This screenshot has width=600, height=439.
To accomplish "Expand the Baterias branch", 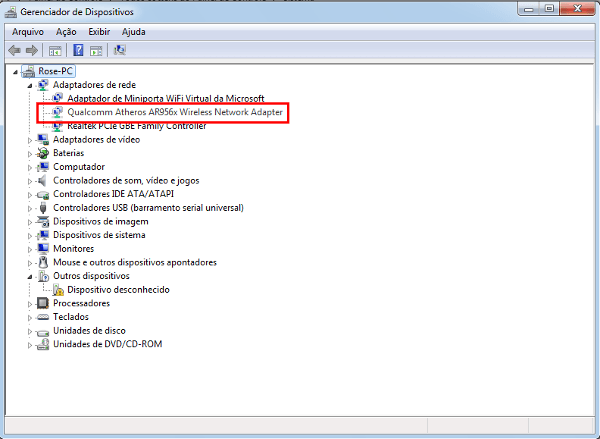I will (x=30, y=154).
